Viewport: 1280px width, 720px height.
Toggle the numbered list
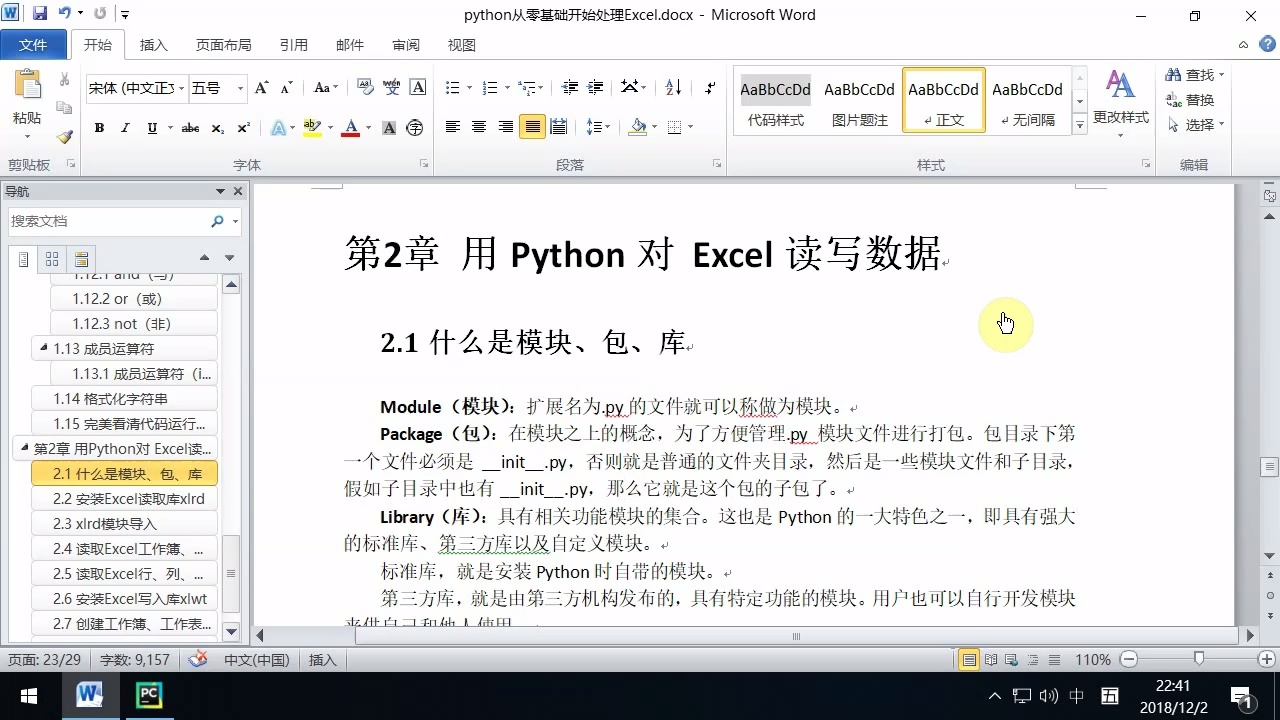coord(489,87)
